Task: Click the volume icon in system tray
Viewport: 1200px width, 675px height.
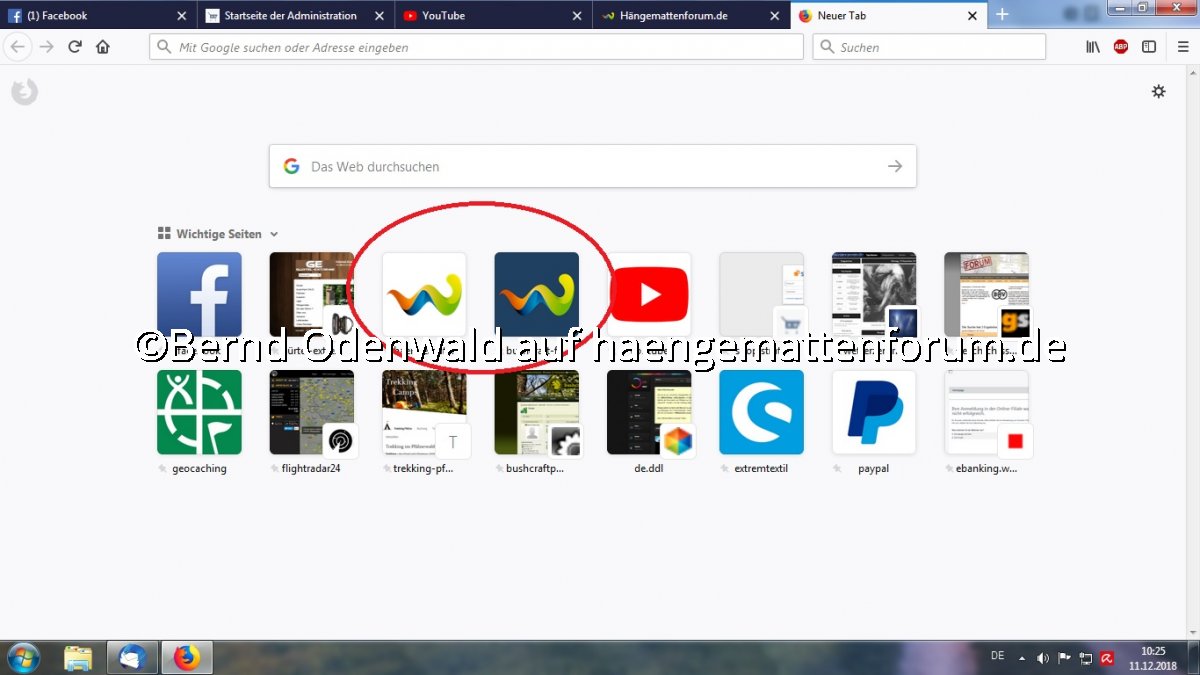Action: (x=1043, y=658)
